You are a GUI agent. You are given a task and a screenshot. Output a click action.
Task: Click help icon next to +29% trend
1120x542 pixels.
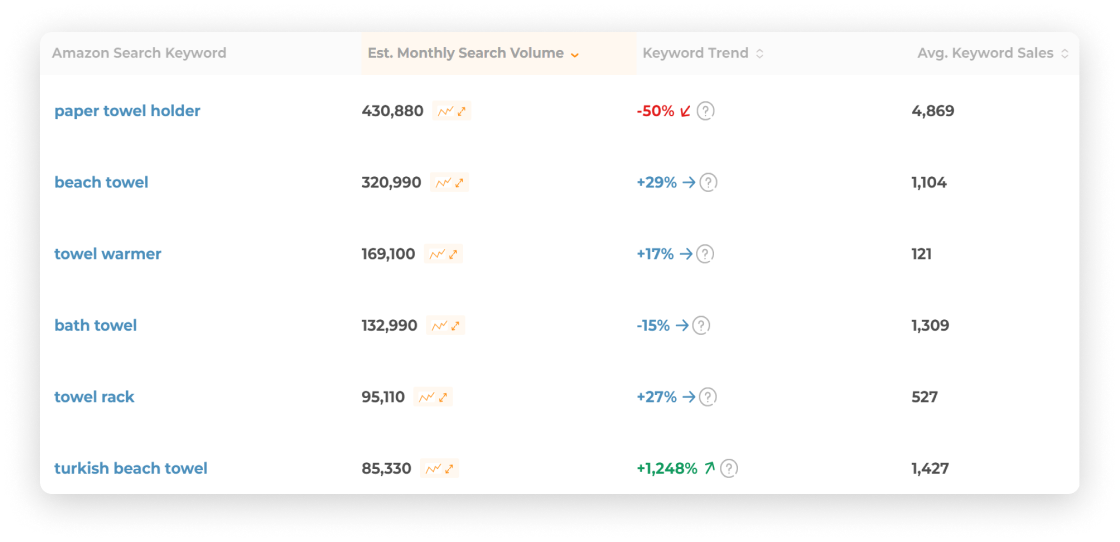(708, 182)
